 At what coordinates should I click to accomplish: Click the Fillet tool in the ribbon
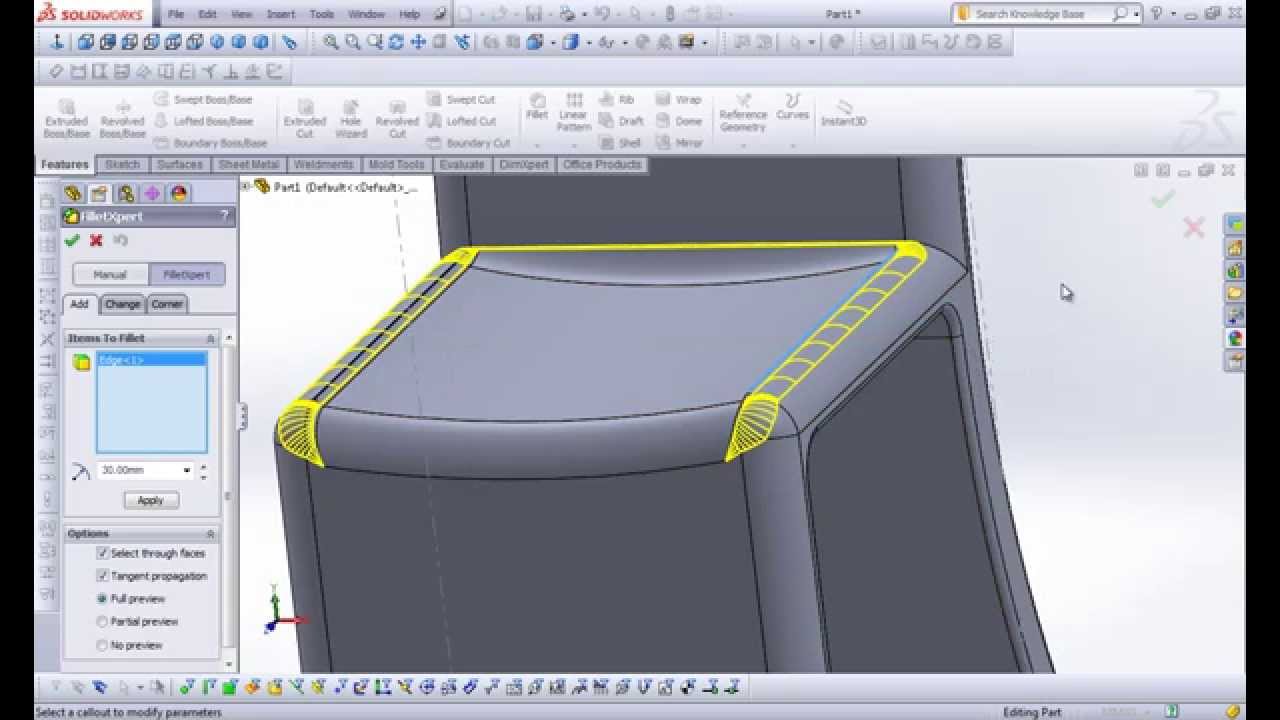[537, 106]
